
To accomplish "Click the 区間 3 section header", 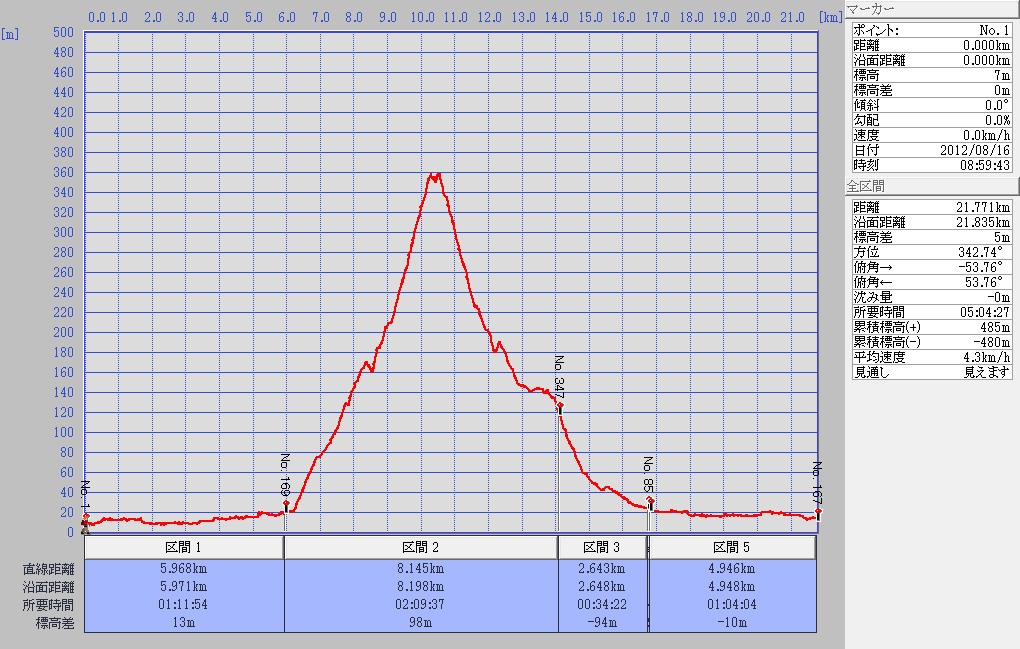I will [x=603, y=548].
